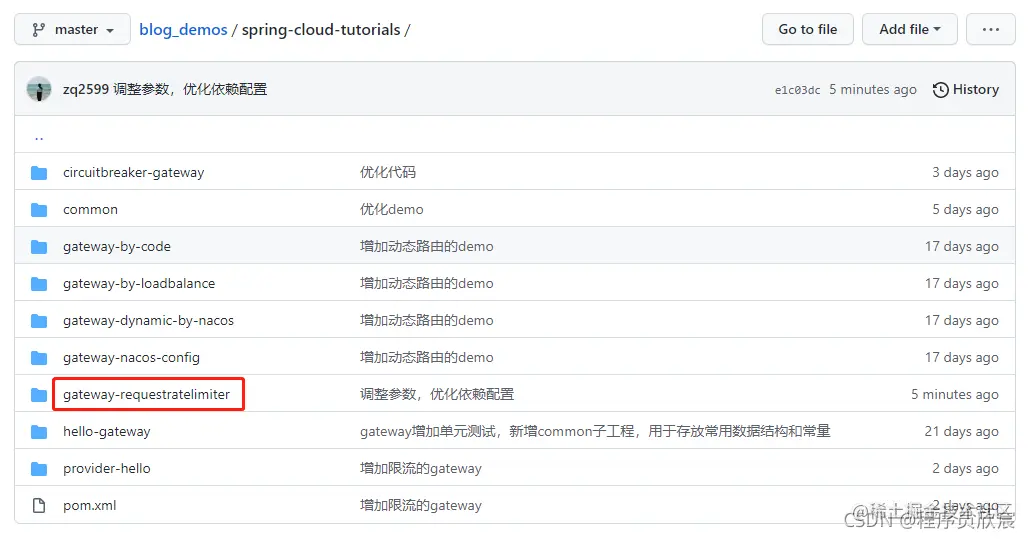Click '2 days ago' in provider-hello row
The image size is (1030, 539).
pos(965,469)
